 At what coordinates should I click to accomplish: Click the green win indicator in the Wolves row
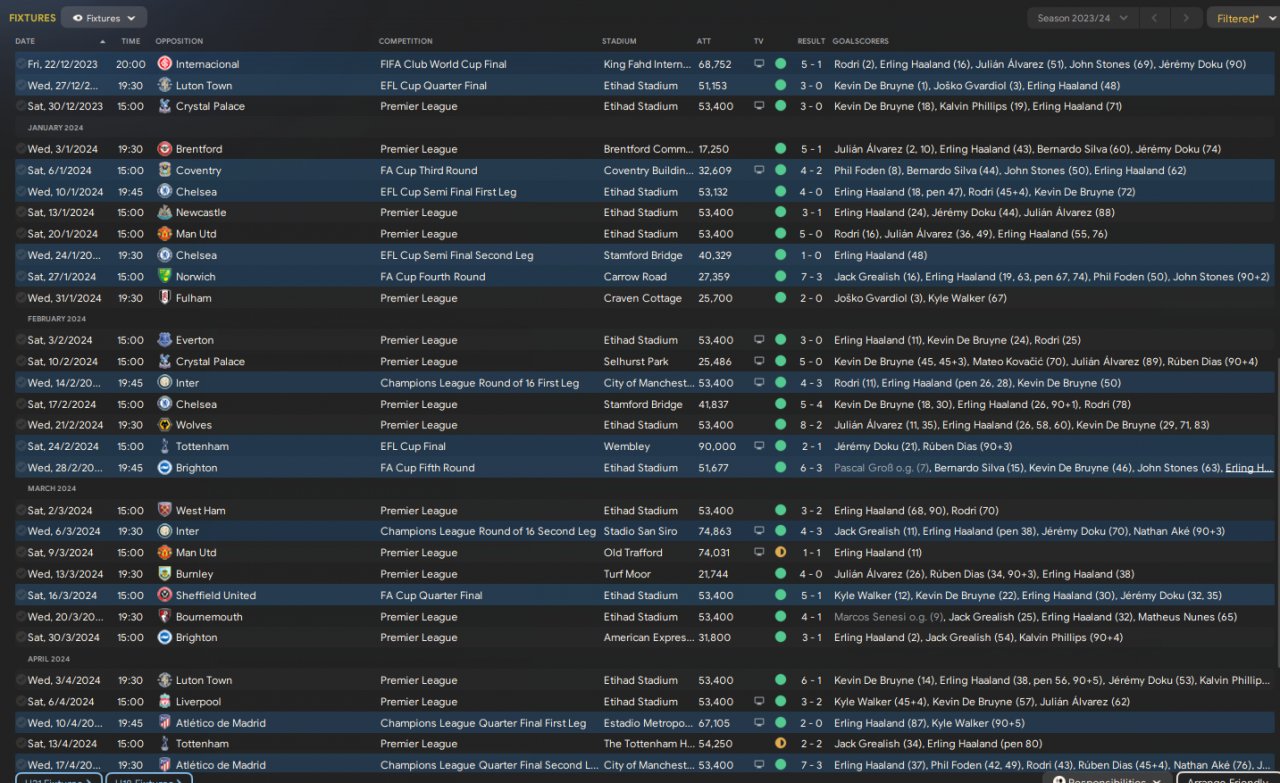coord(780,425)
